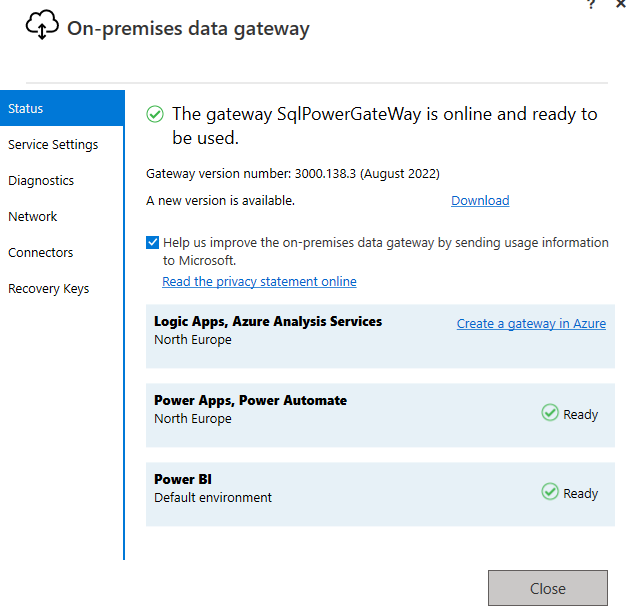
Task: Click North Europe under Power Apps
Action: pos(193,419)
